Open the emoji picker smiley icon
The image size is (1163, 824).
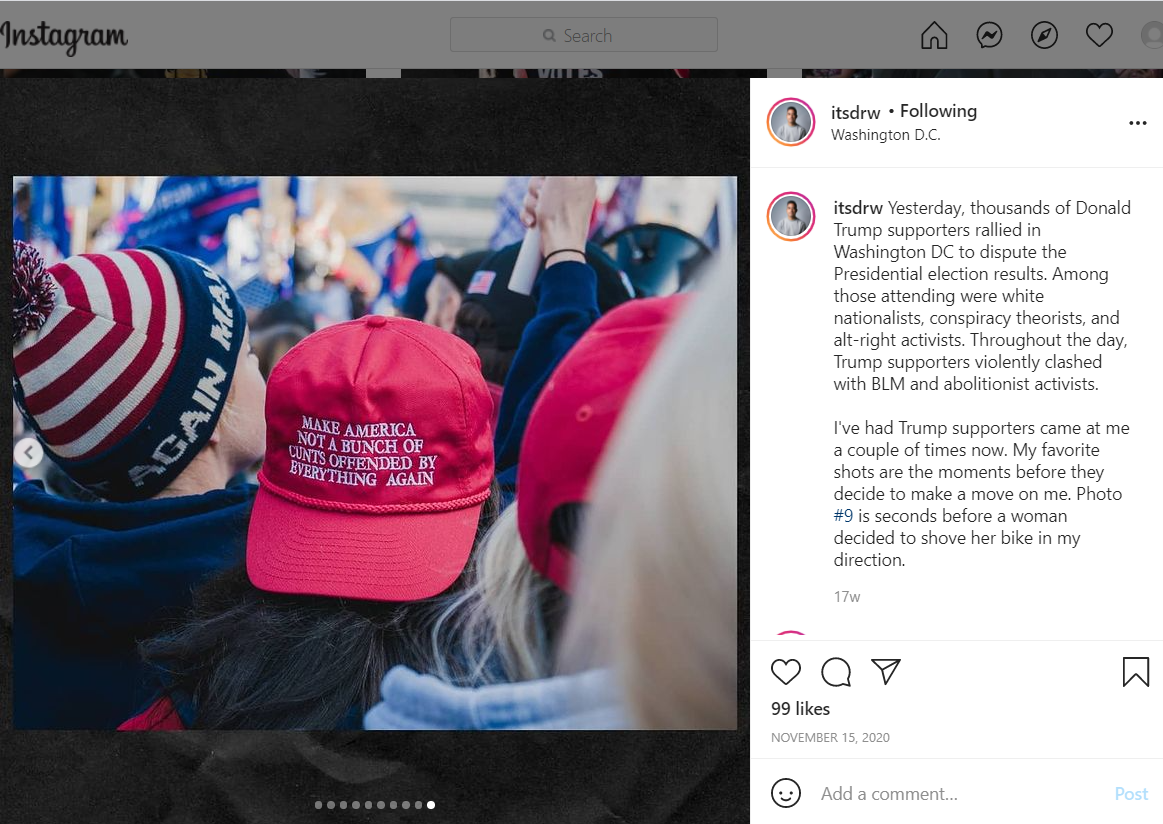785,793
